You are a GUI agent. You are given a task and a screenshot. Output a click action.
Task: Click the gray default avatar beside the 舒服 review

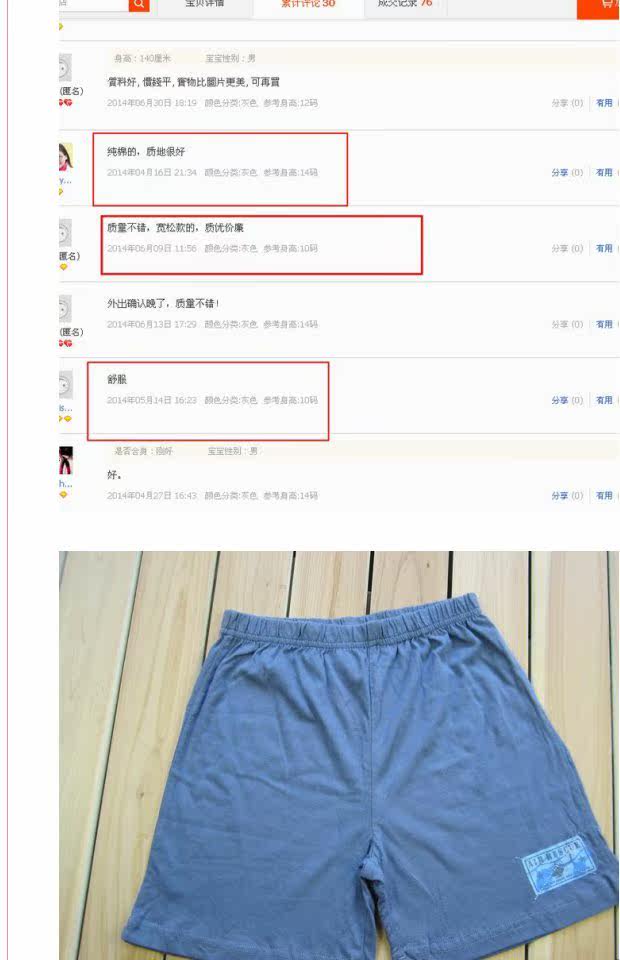pos(65,384)
